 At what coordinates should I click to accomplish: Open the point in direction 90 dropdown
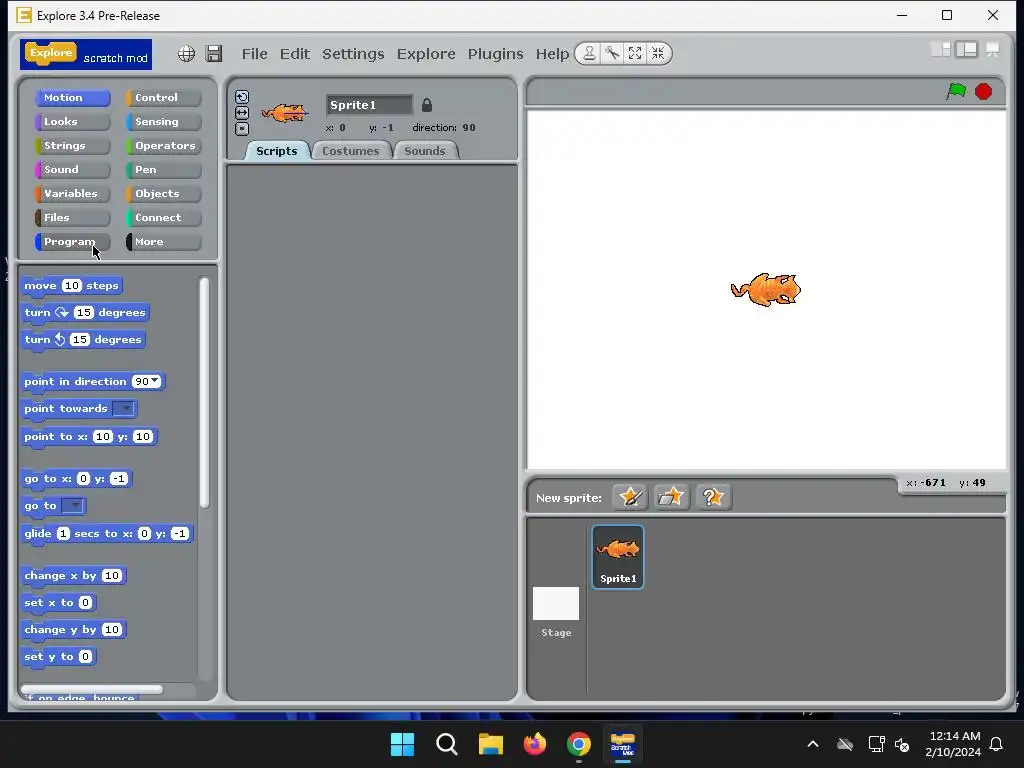[x=155, y=381]
